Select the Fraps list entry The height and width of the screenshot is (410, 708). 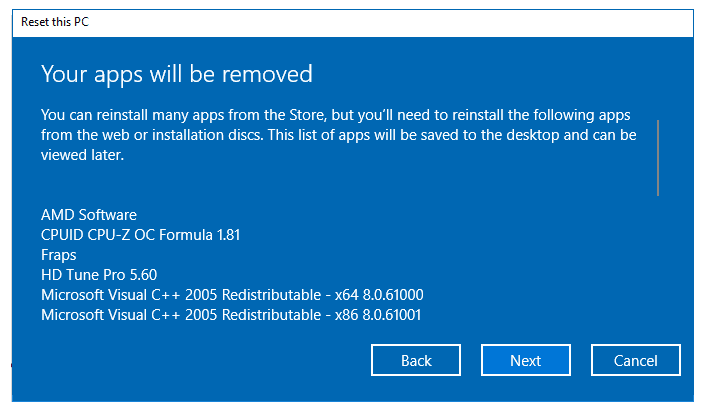59,255
